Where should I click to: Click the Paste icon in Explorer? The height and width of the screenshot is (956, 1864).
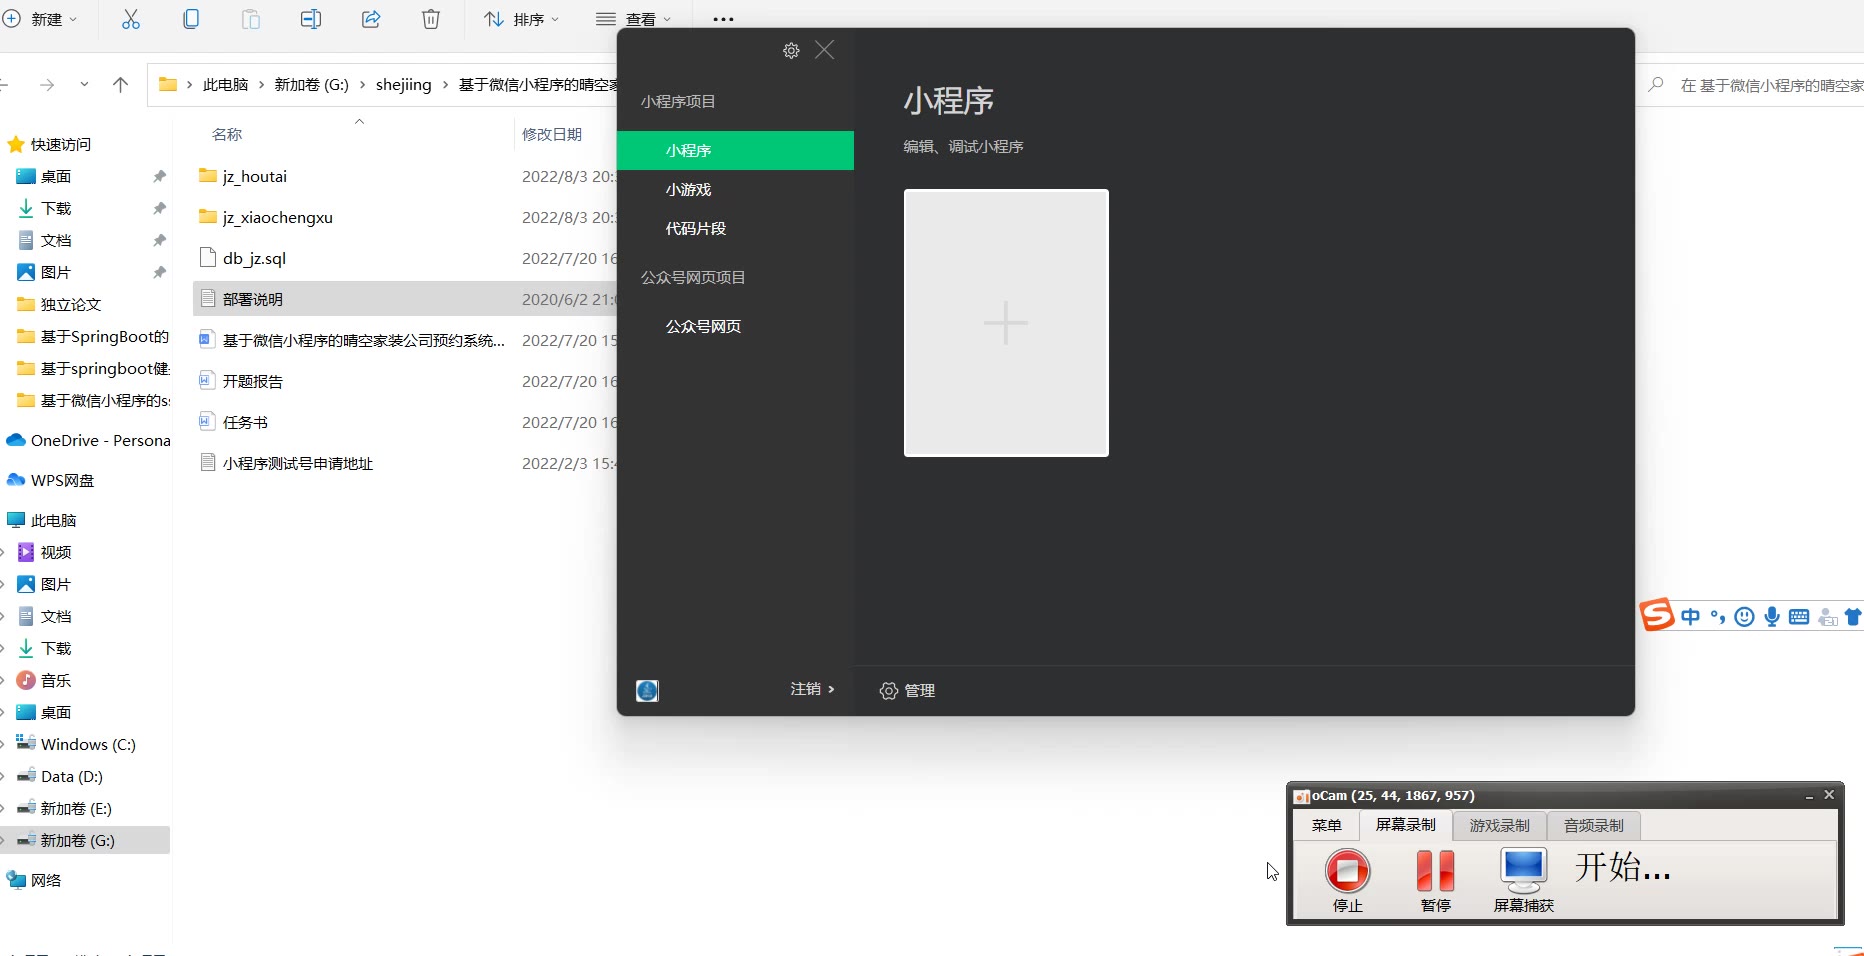click(251, 19)
